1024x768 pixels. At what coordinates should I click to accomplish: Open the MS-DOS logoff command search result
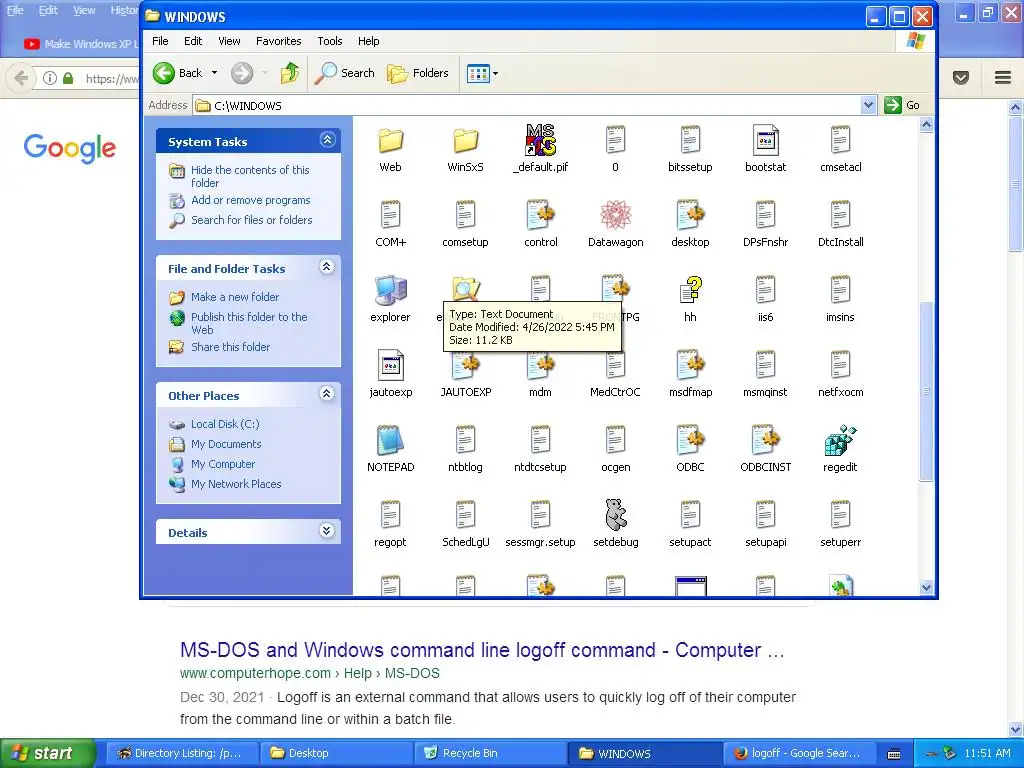pyautogui.click(x=482, y=650)
